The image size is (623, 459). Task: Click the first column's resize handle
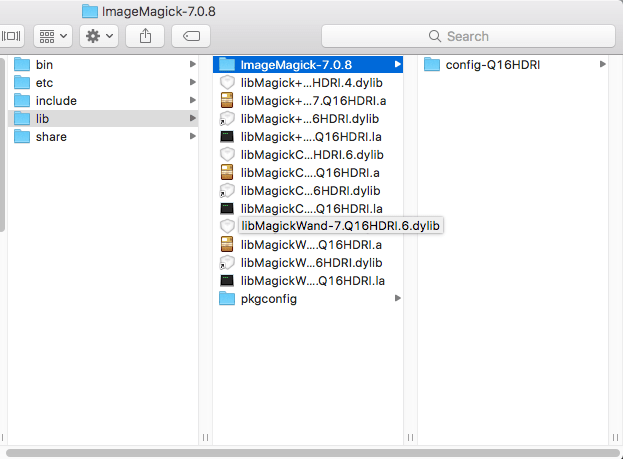click(x=205, y=437)
